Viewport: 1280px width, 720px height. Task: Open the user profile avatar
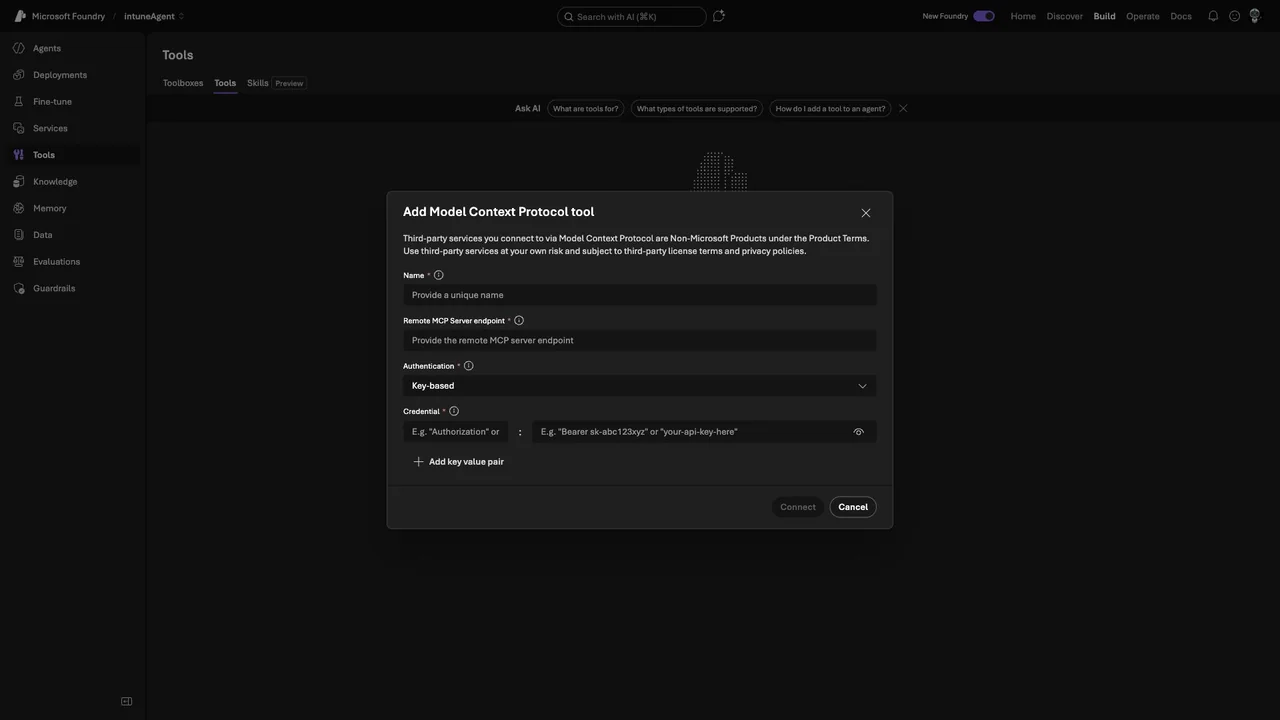(1255, 16)
